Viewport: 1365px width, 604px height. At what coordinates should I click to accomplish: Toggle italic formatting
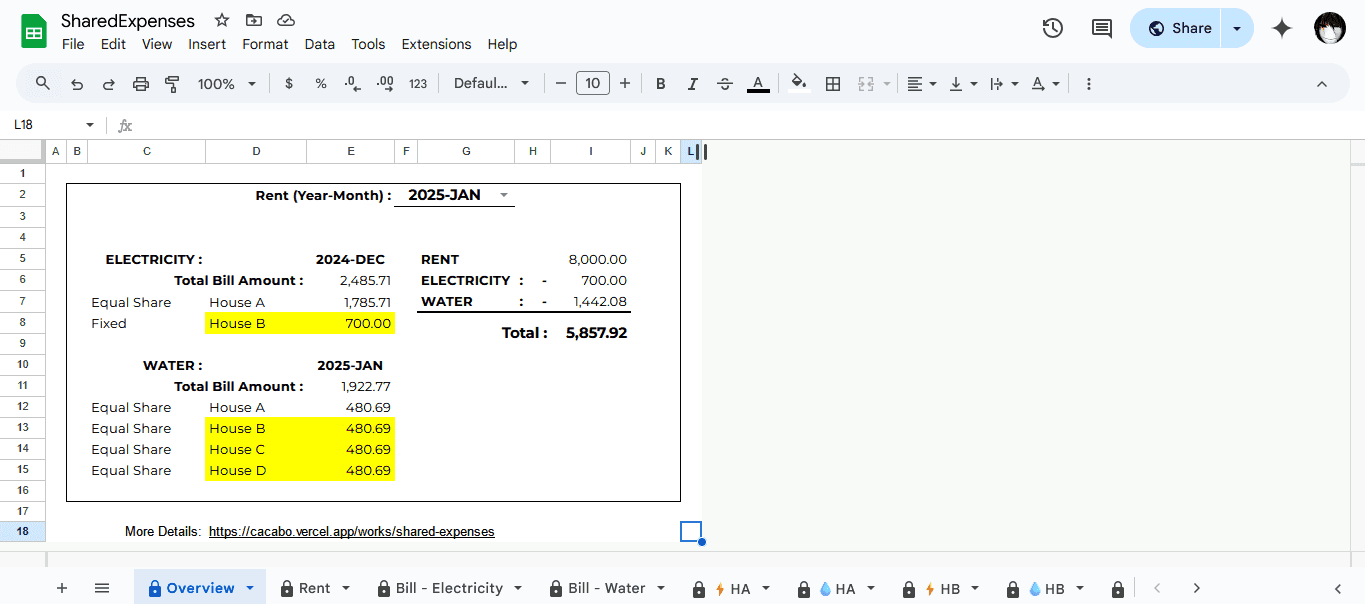692,84
